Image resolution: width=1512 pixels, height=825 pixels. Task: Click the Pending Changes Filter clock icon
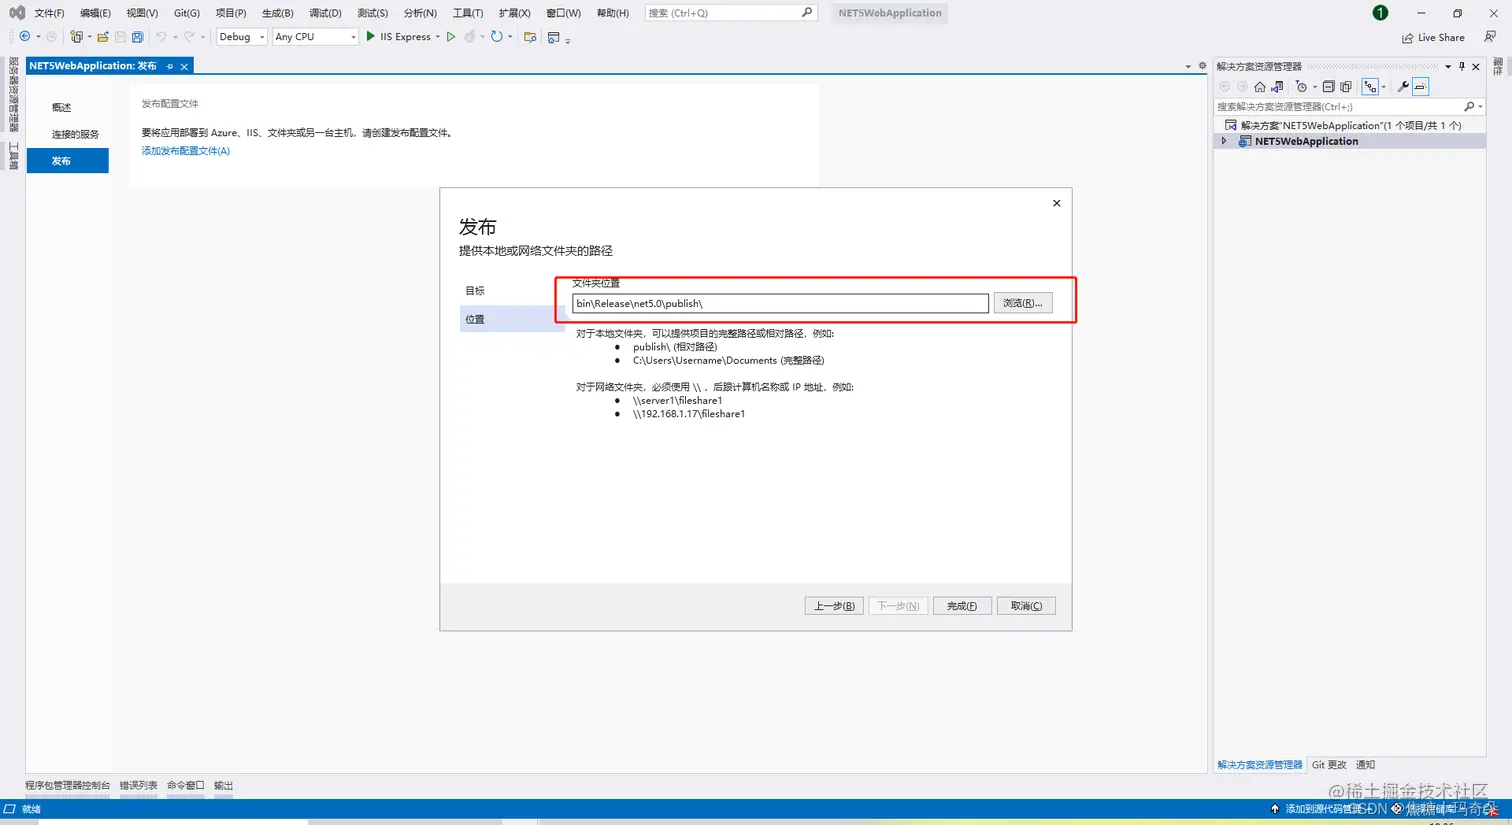pyautogui.click(x=1301, y=87)
